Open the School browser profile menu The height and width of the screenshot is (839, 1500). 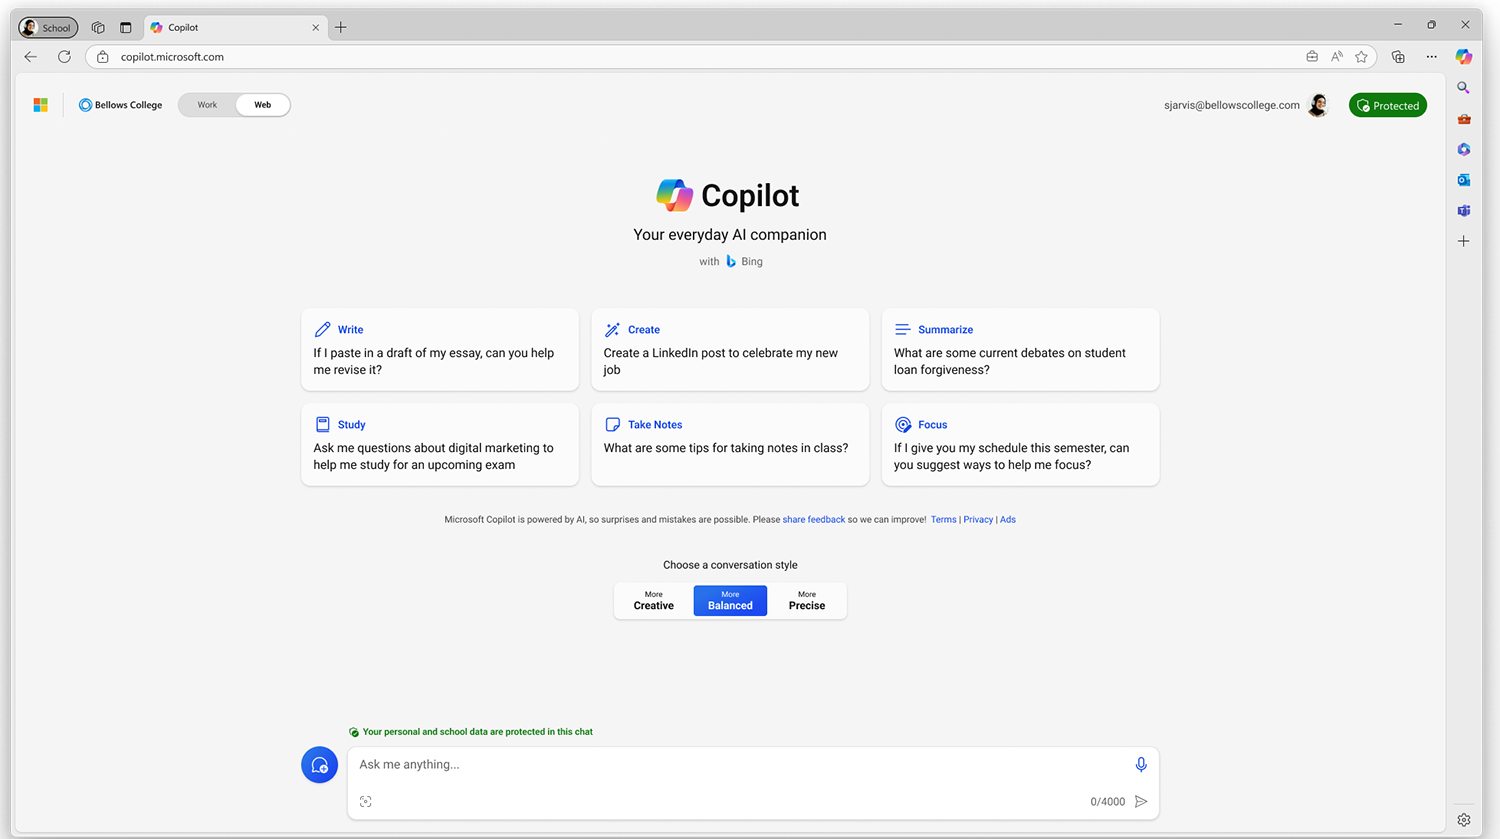click(47, 27)
